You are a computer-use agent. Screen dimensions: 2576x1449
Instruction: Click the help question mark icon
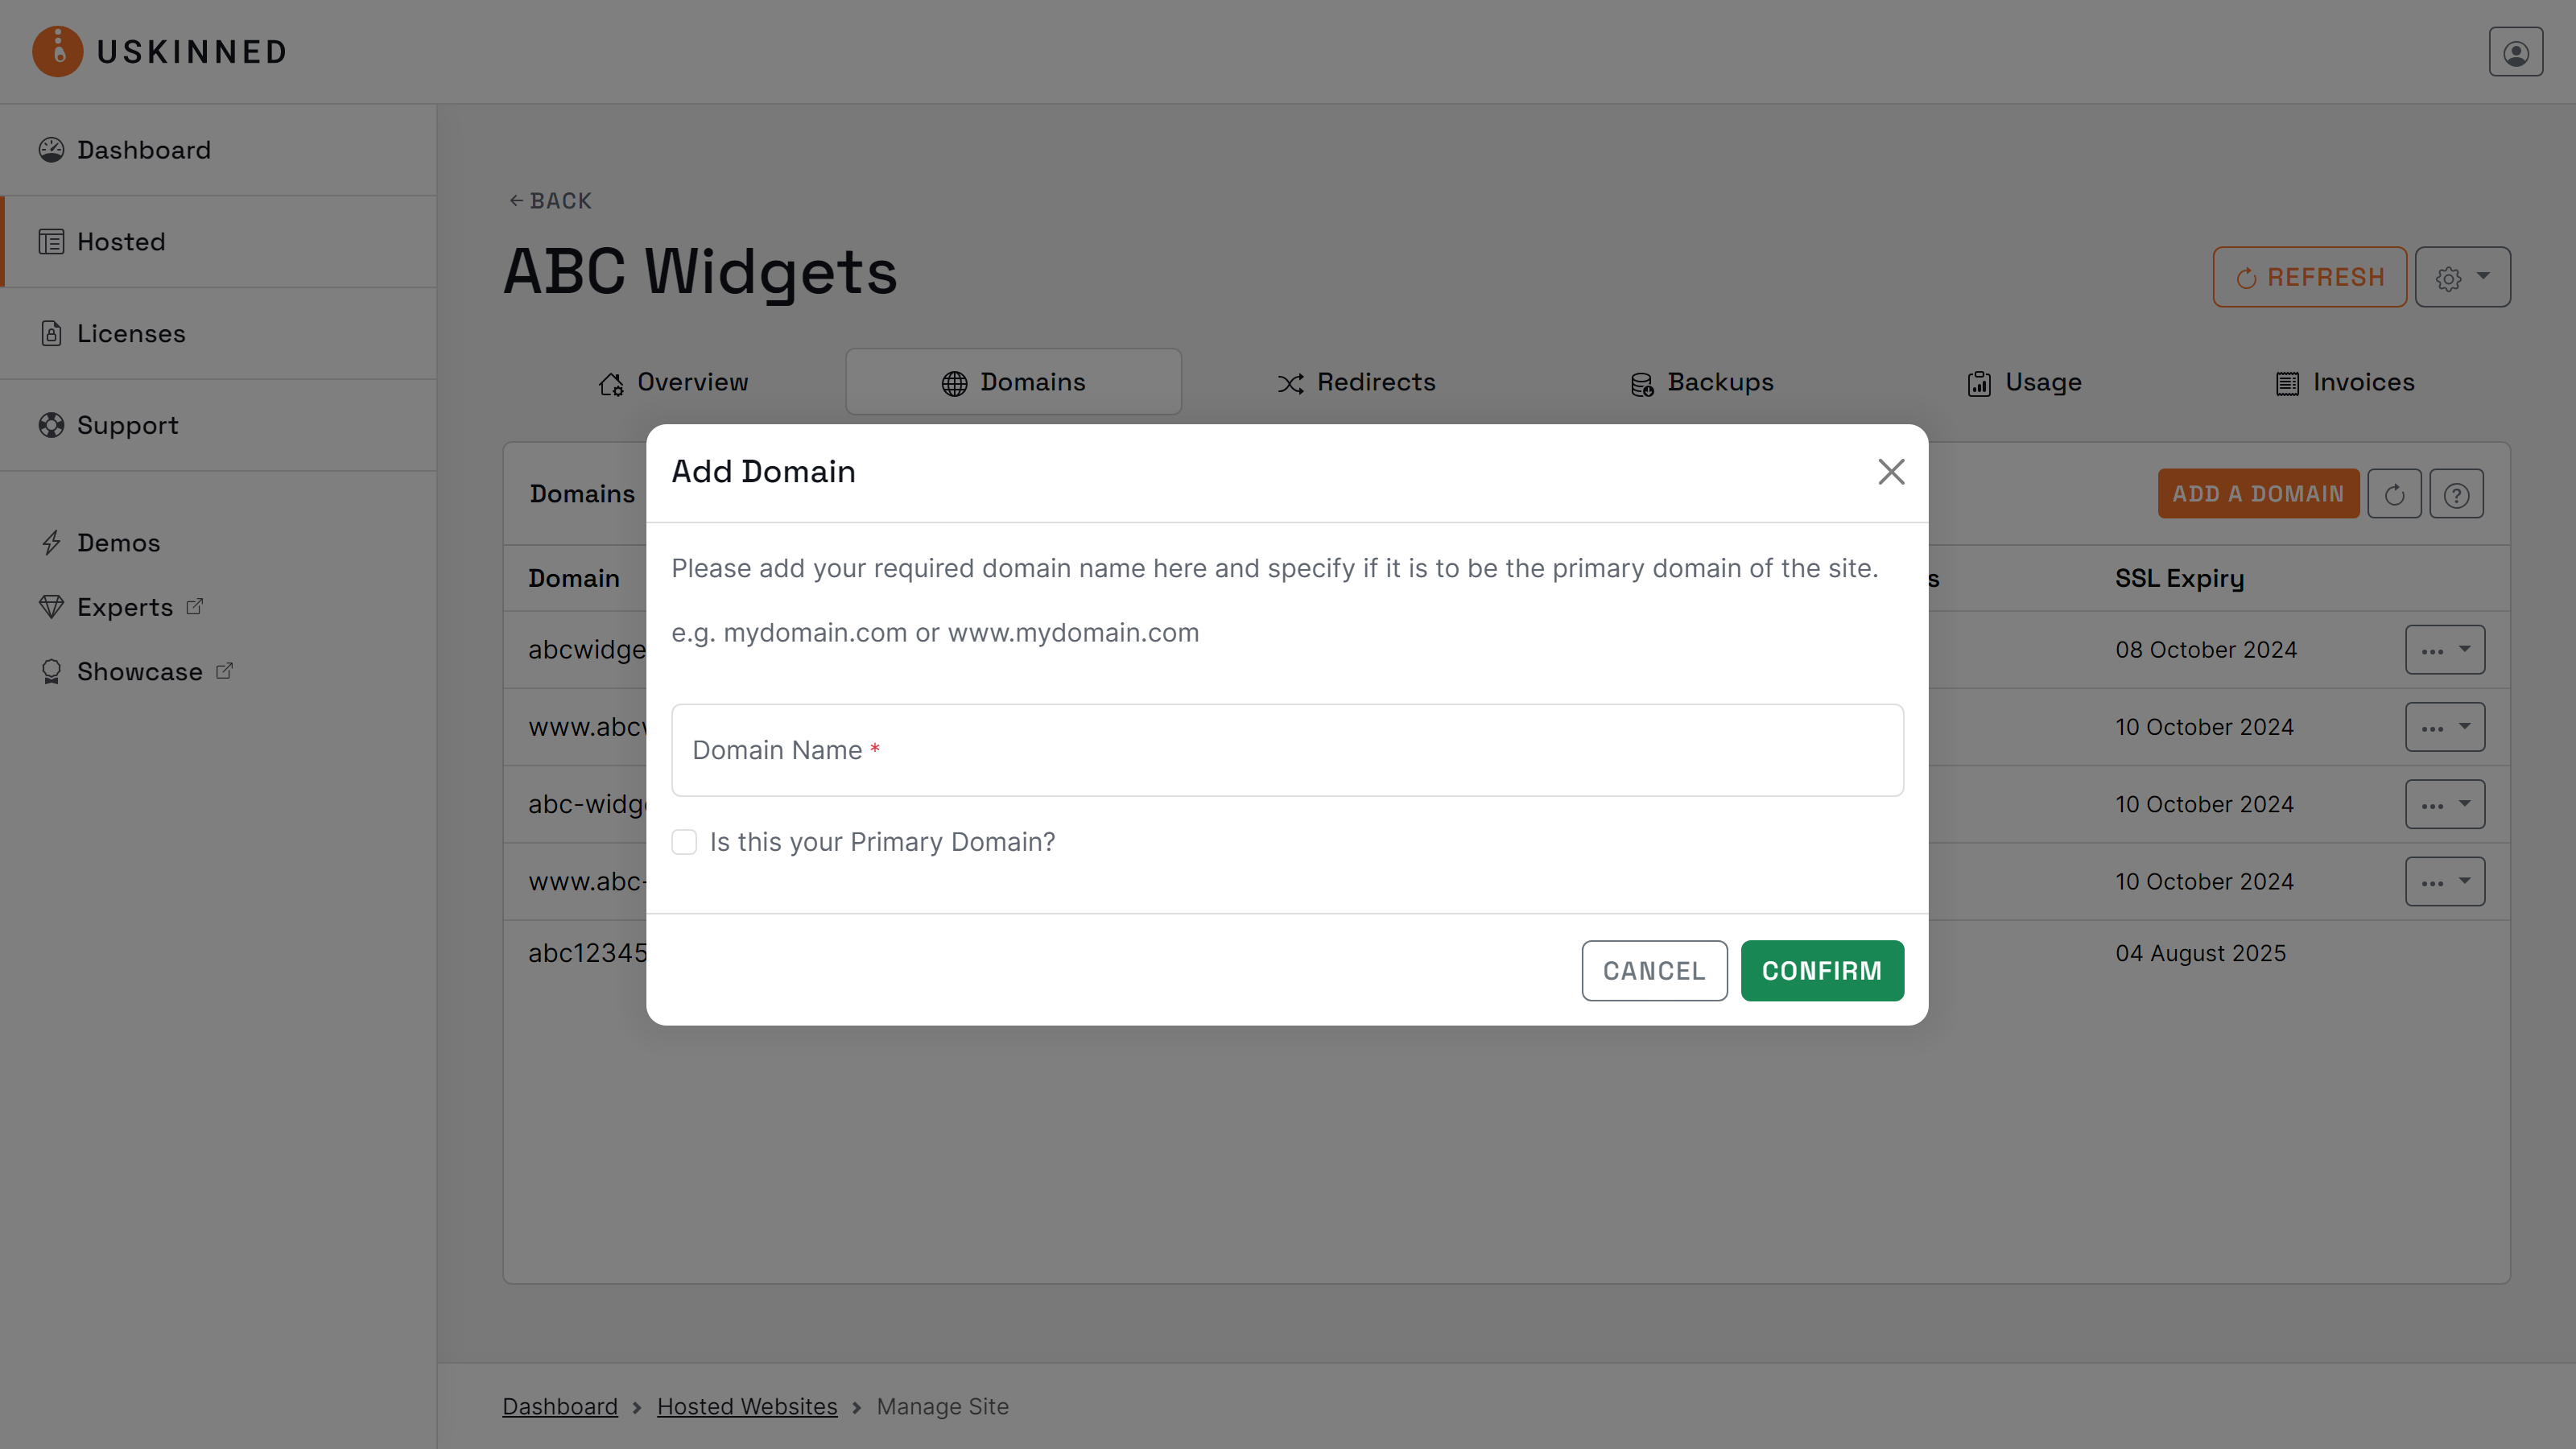click(2457, 493)
